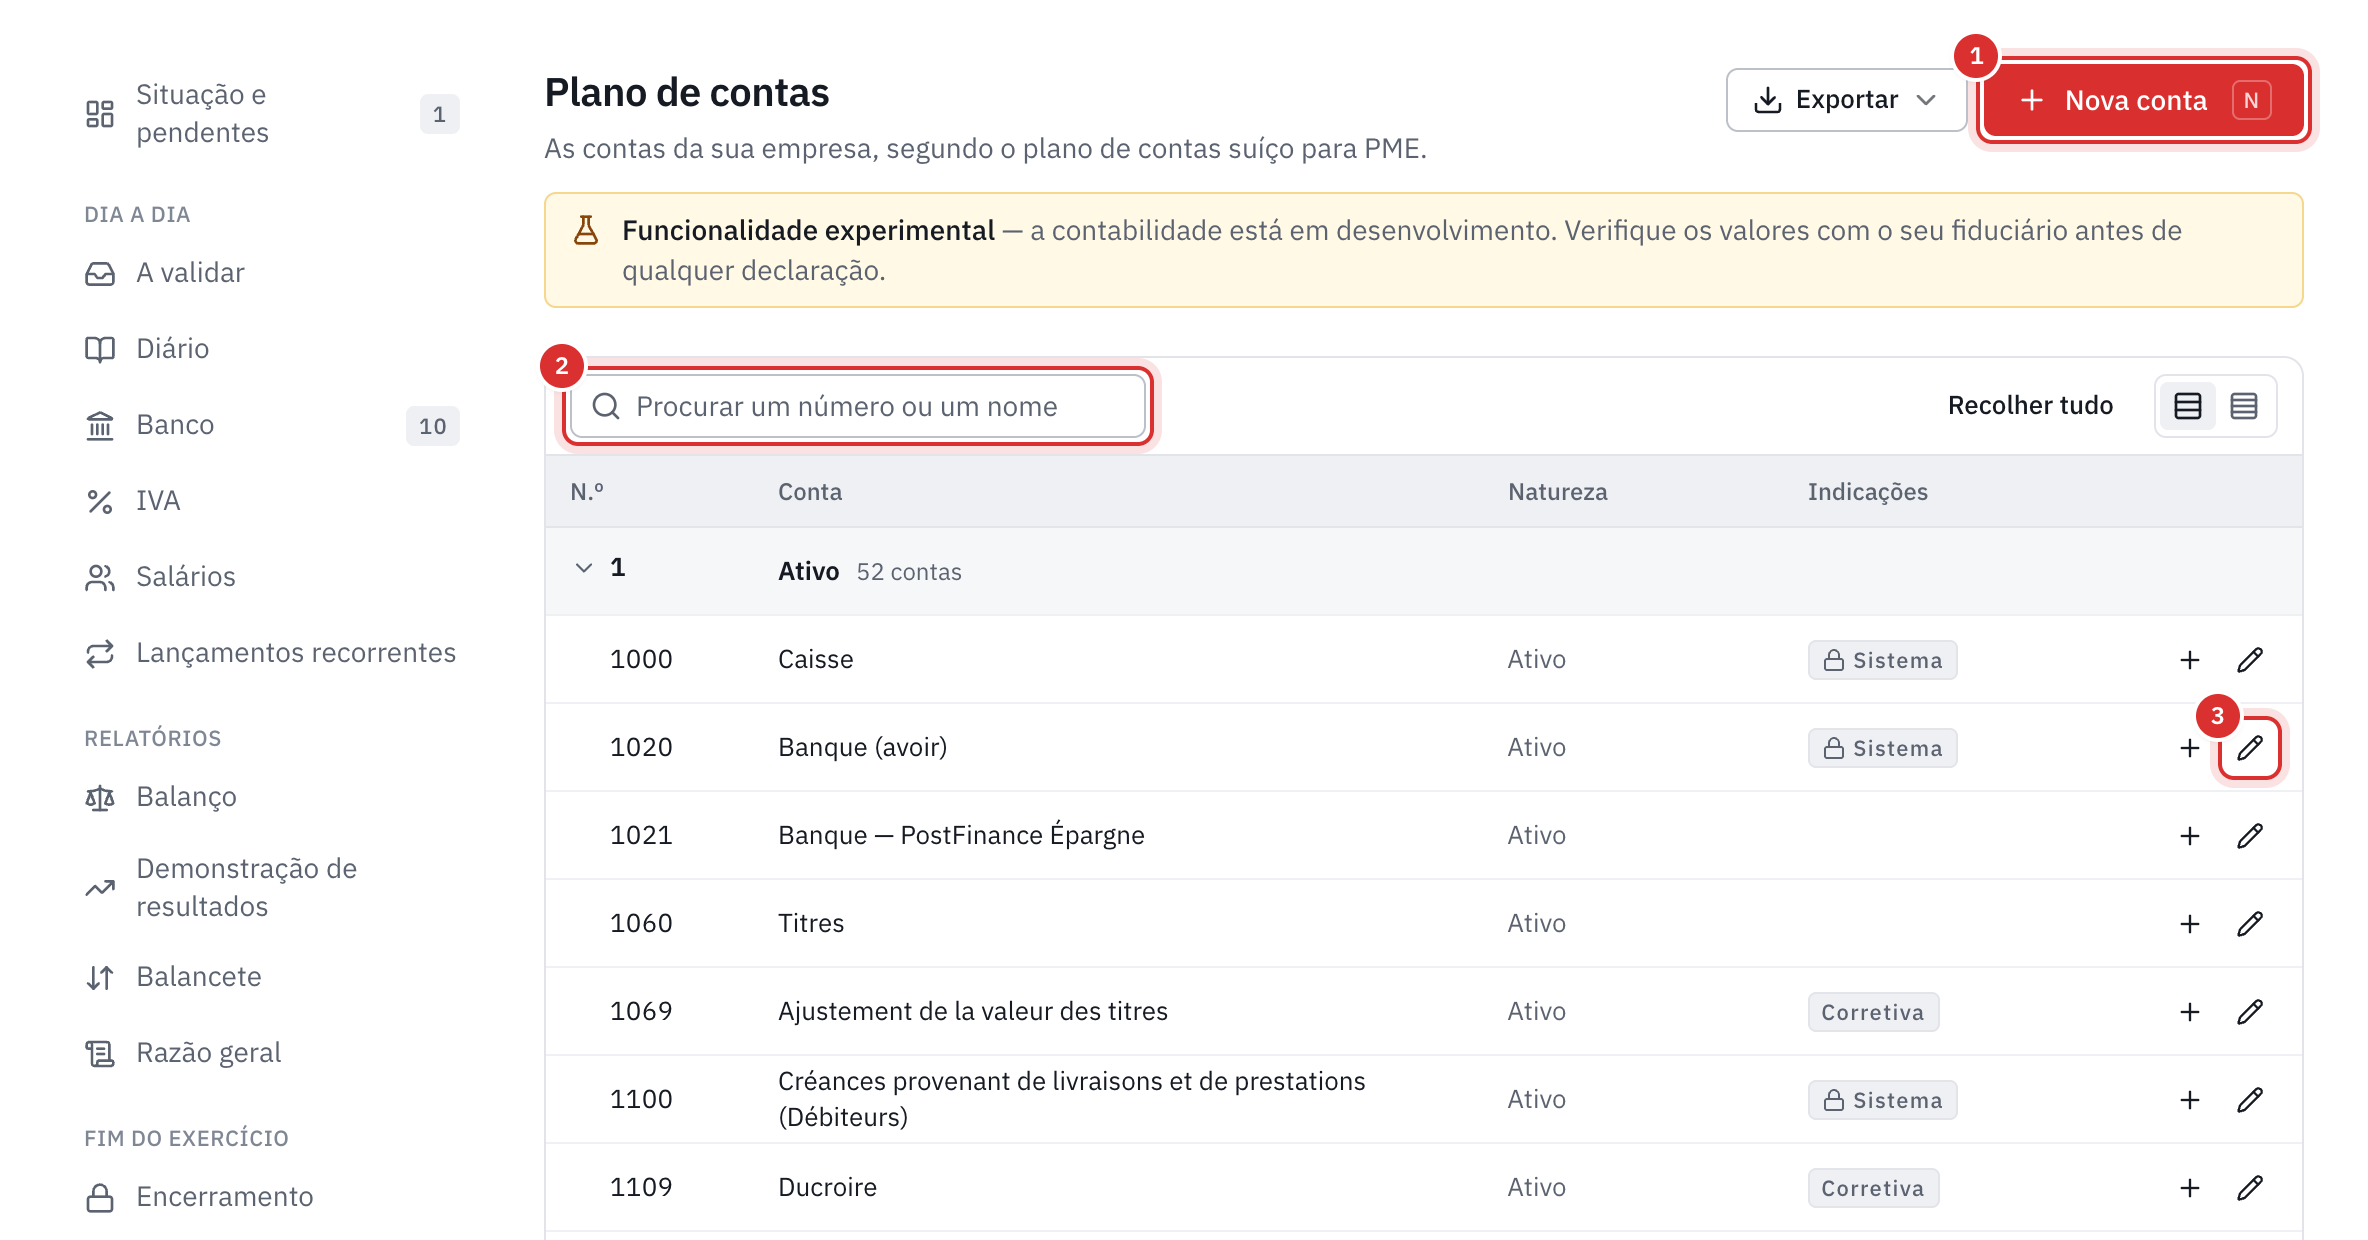Create a new account with Nova conta
The width and height of the screenshot is (2368, 1240).
point(2144,100)
